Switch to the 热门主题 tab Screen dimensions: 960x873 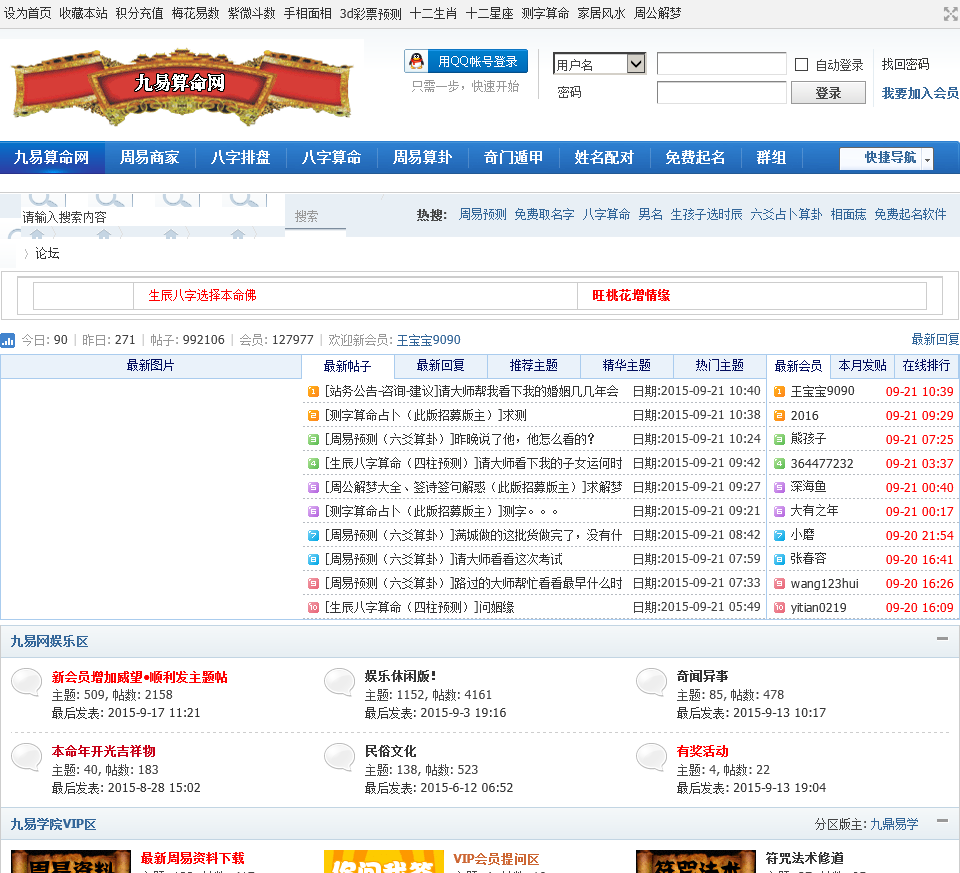tap(720, 365)
